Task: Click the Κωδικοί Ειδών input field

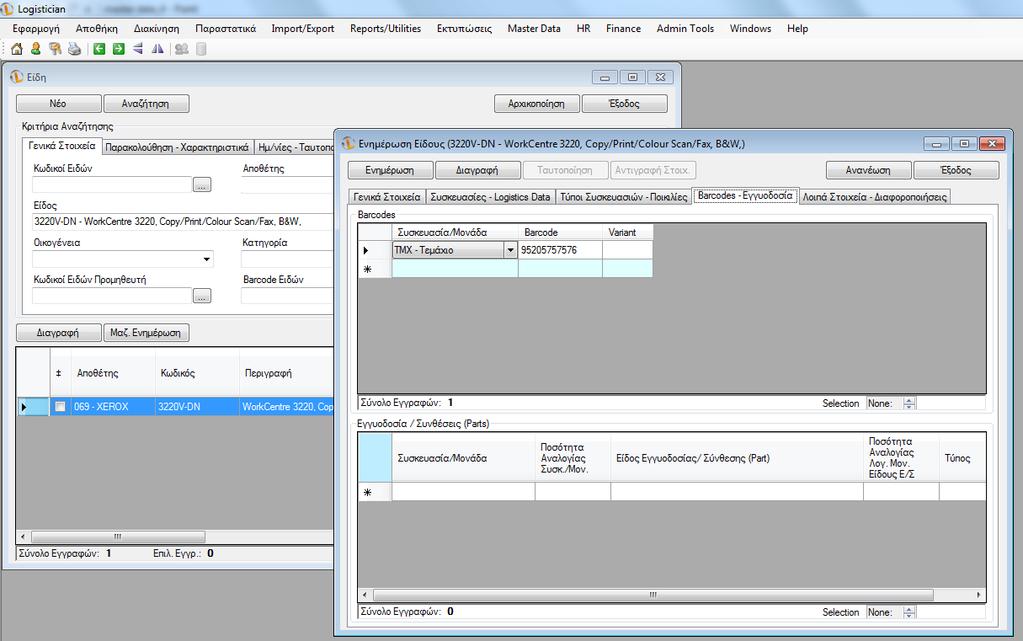Action: pos(112,185)
